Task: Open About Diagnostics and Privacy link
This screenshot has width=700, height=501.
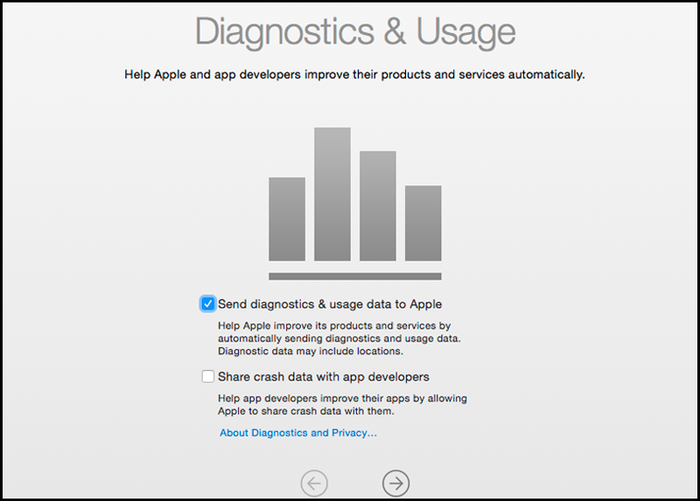Action: (298, 433)
